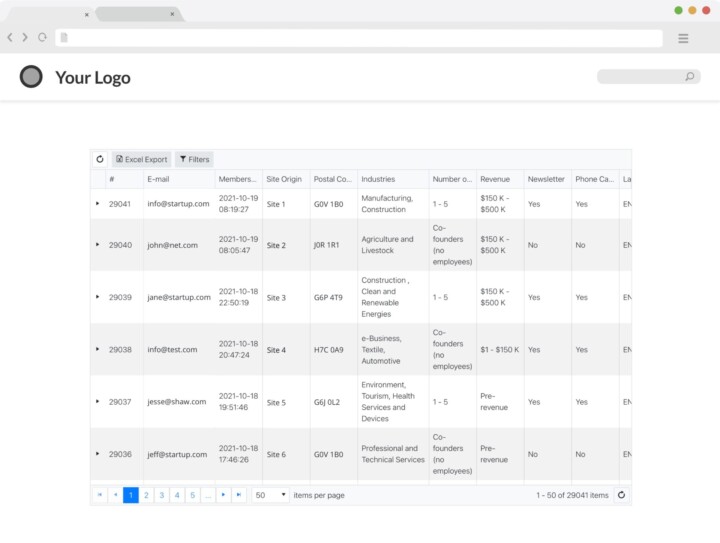Click email jeff@startup.com

(177, 454)
